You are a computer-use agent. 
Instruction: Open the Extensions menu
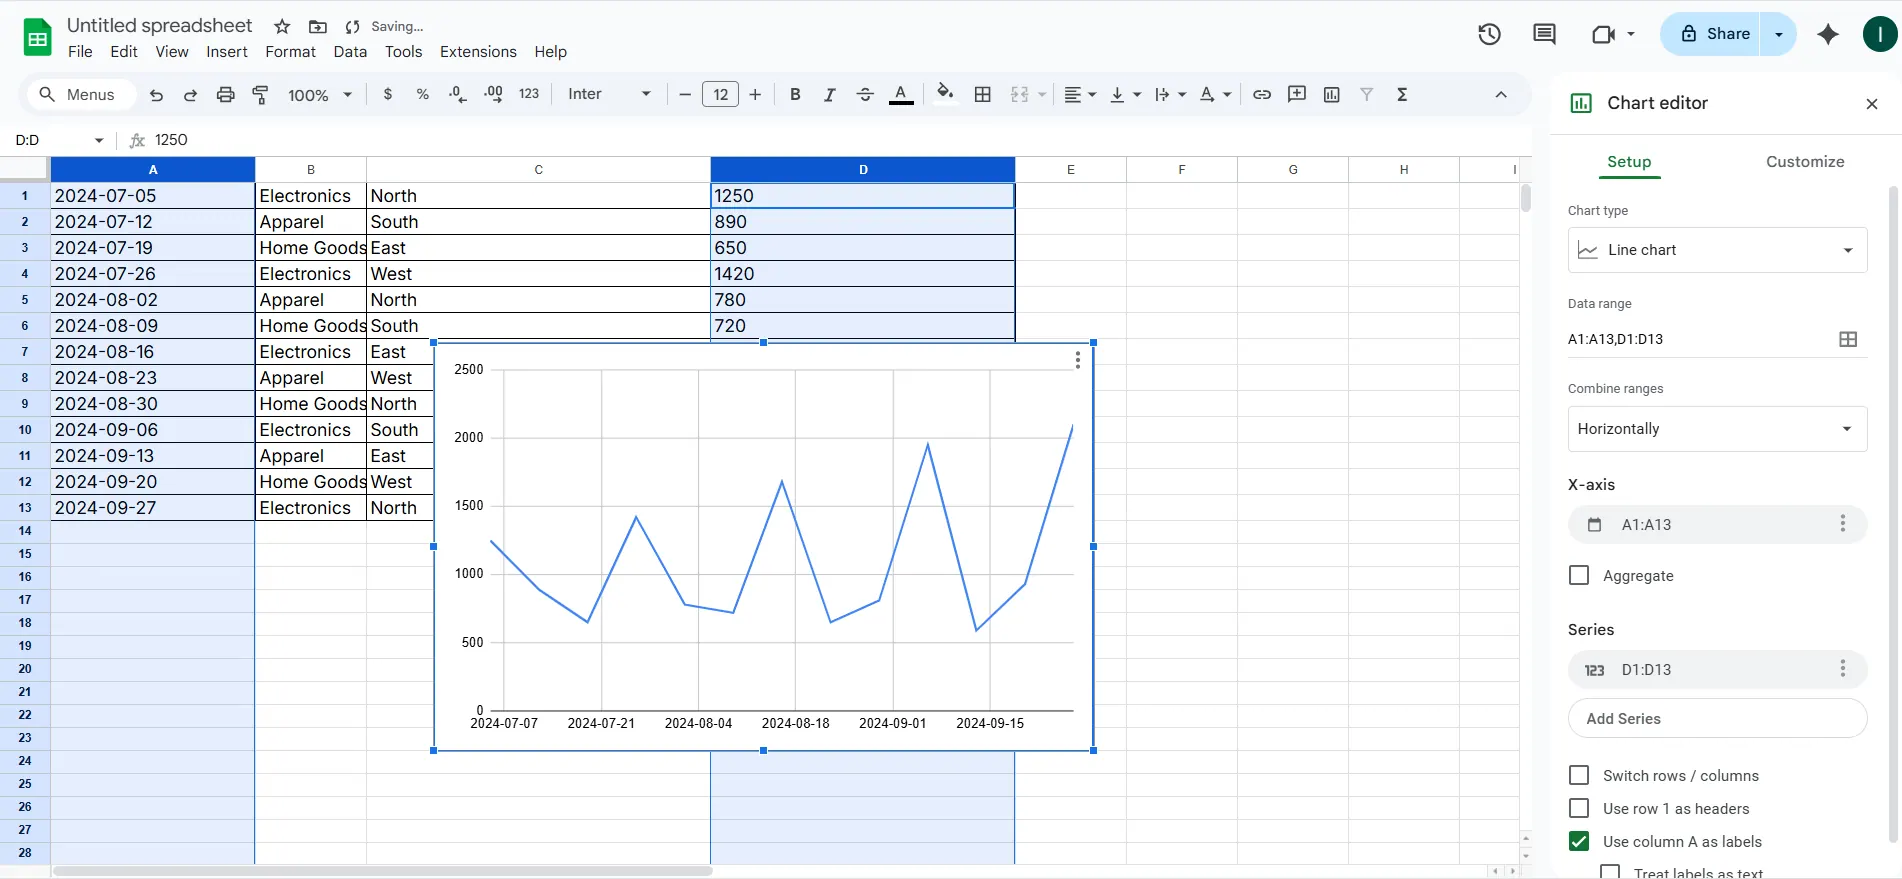click(478, 52)
